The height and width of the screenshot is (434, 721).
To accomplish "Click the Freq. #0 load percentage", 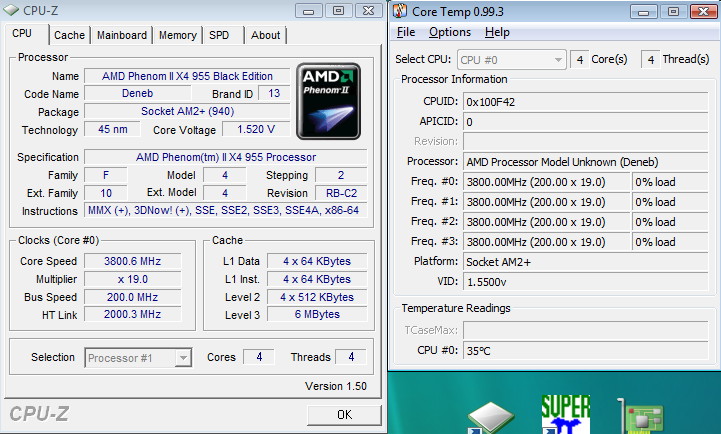I will point(670,182).
